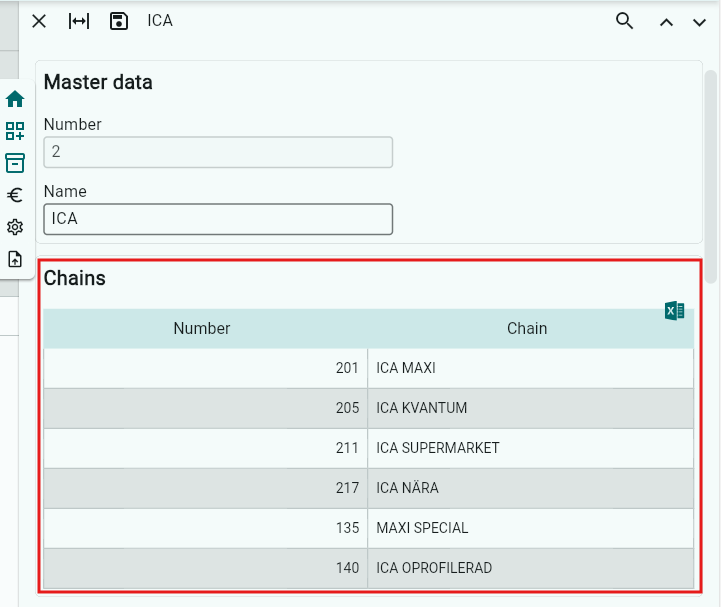
Task: Go to next record with down chevron
Action: point(699,22)
